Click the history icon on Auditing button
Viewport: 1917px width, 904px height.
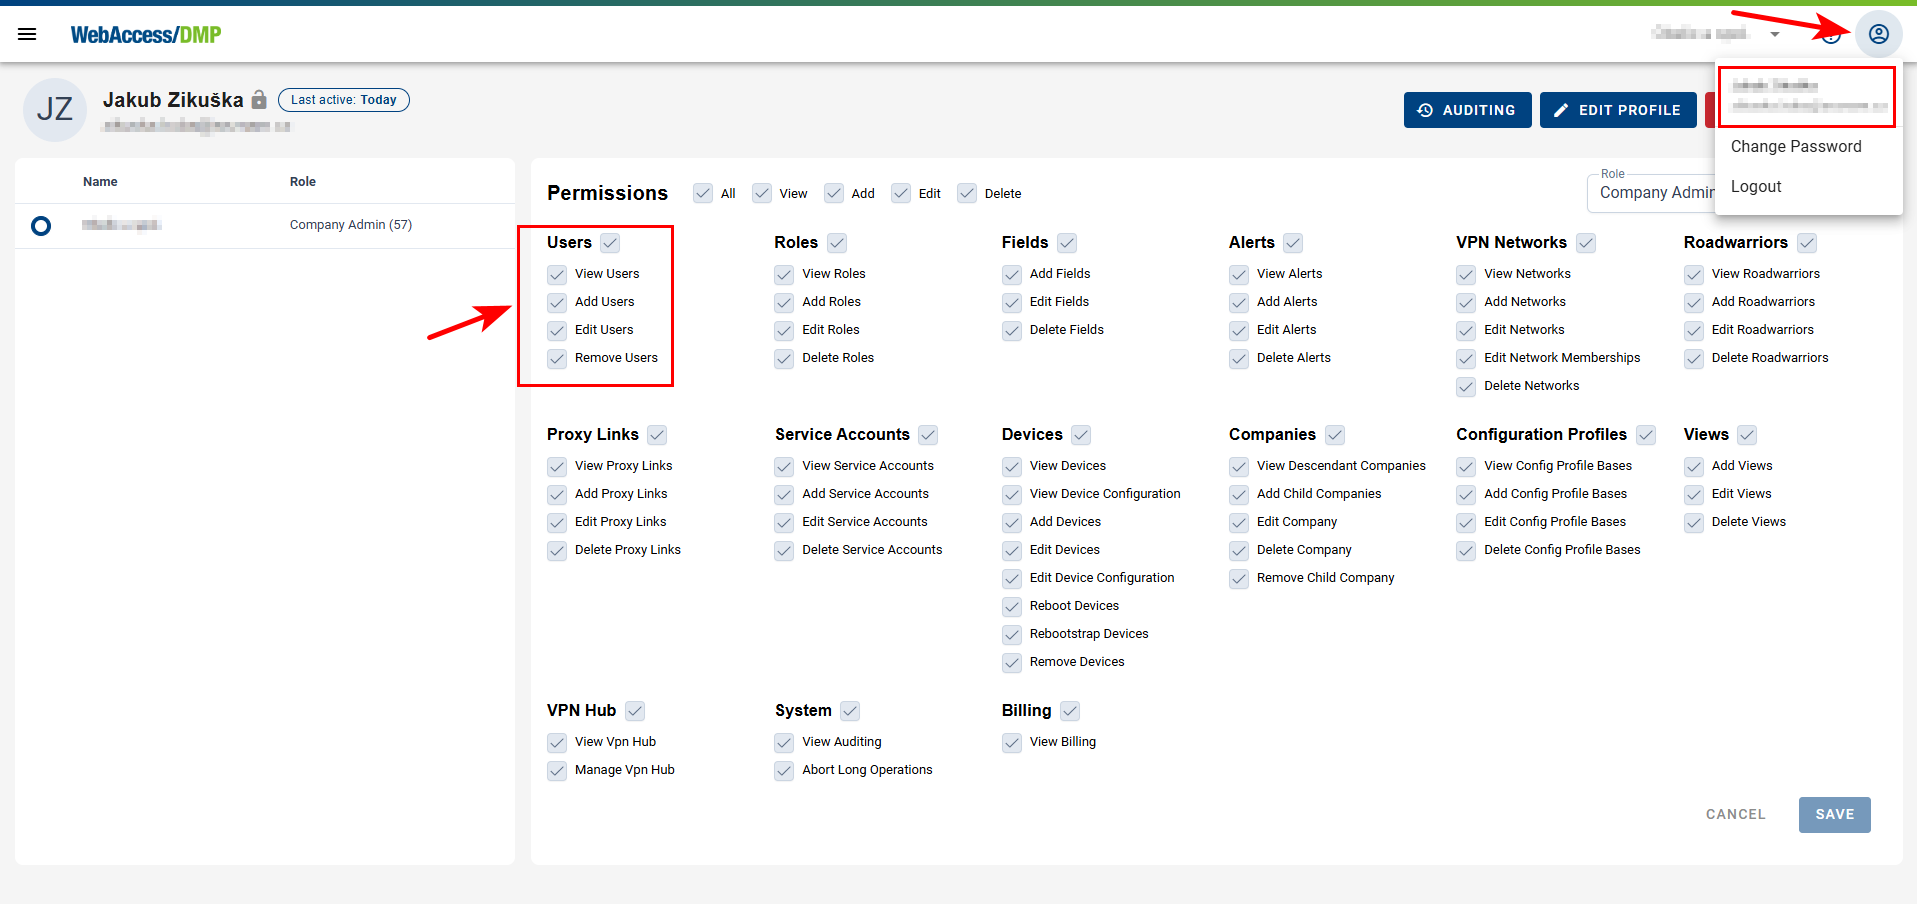pyautogui.click(x=1425, y=110)
